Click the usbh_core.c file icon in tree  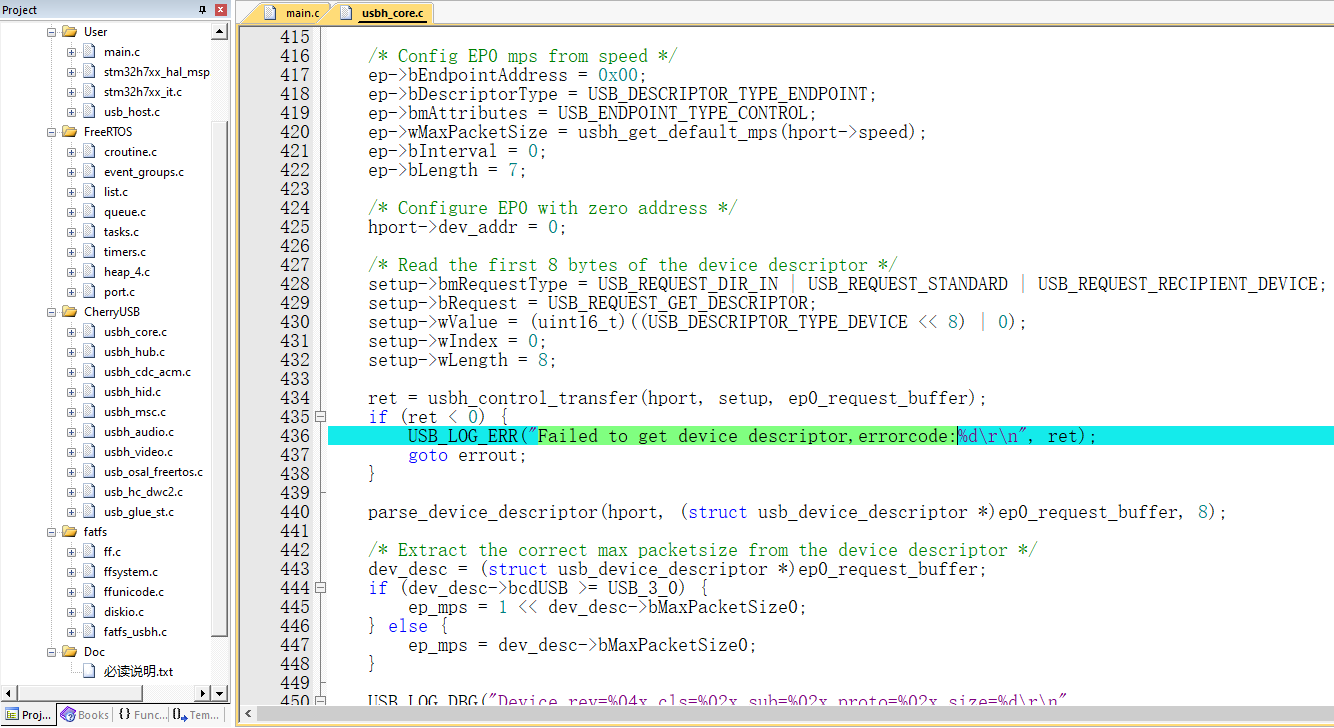pos(90,332)
